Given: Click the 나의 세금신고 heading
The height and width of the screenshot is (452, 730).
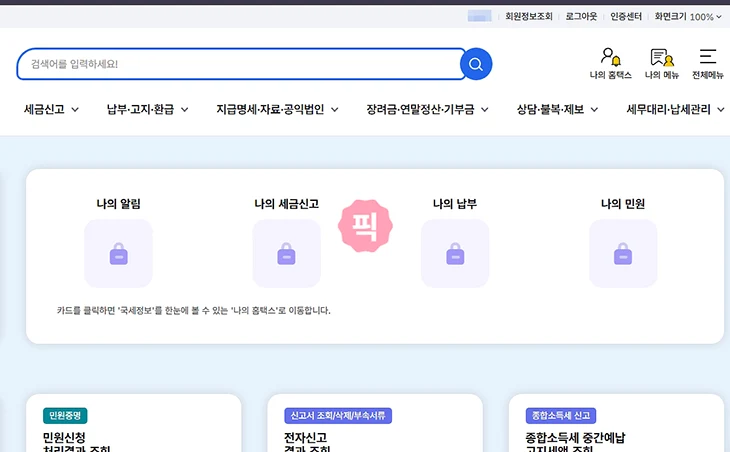Looking at the screenshot, I should 286,204.
